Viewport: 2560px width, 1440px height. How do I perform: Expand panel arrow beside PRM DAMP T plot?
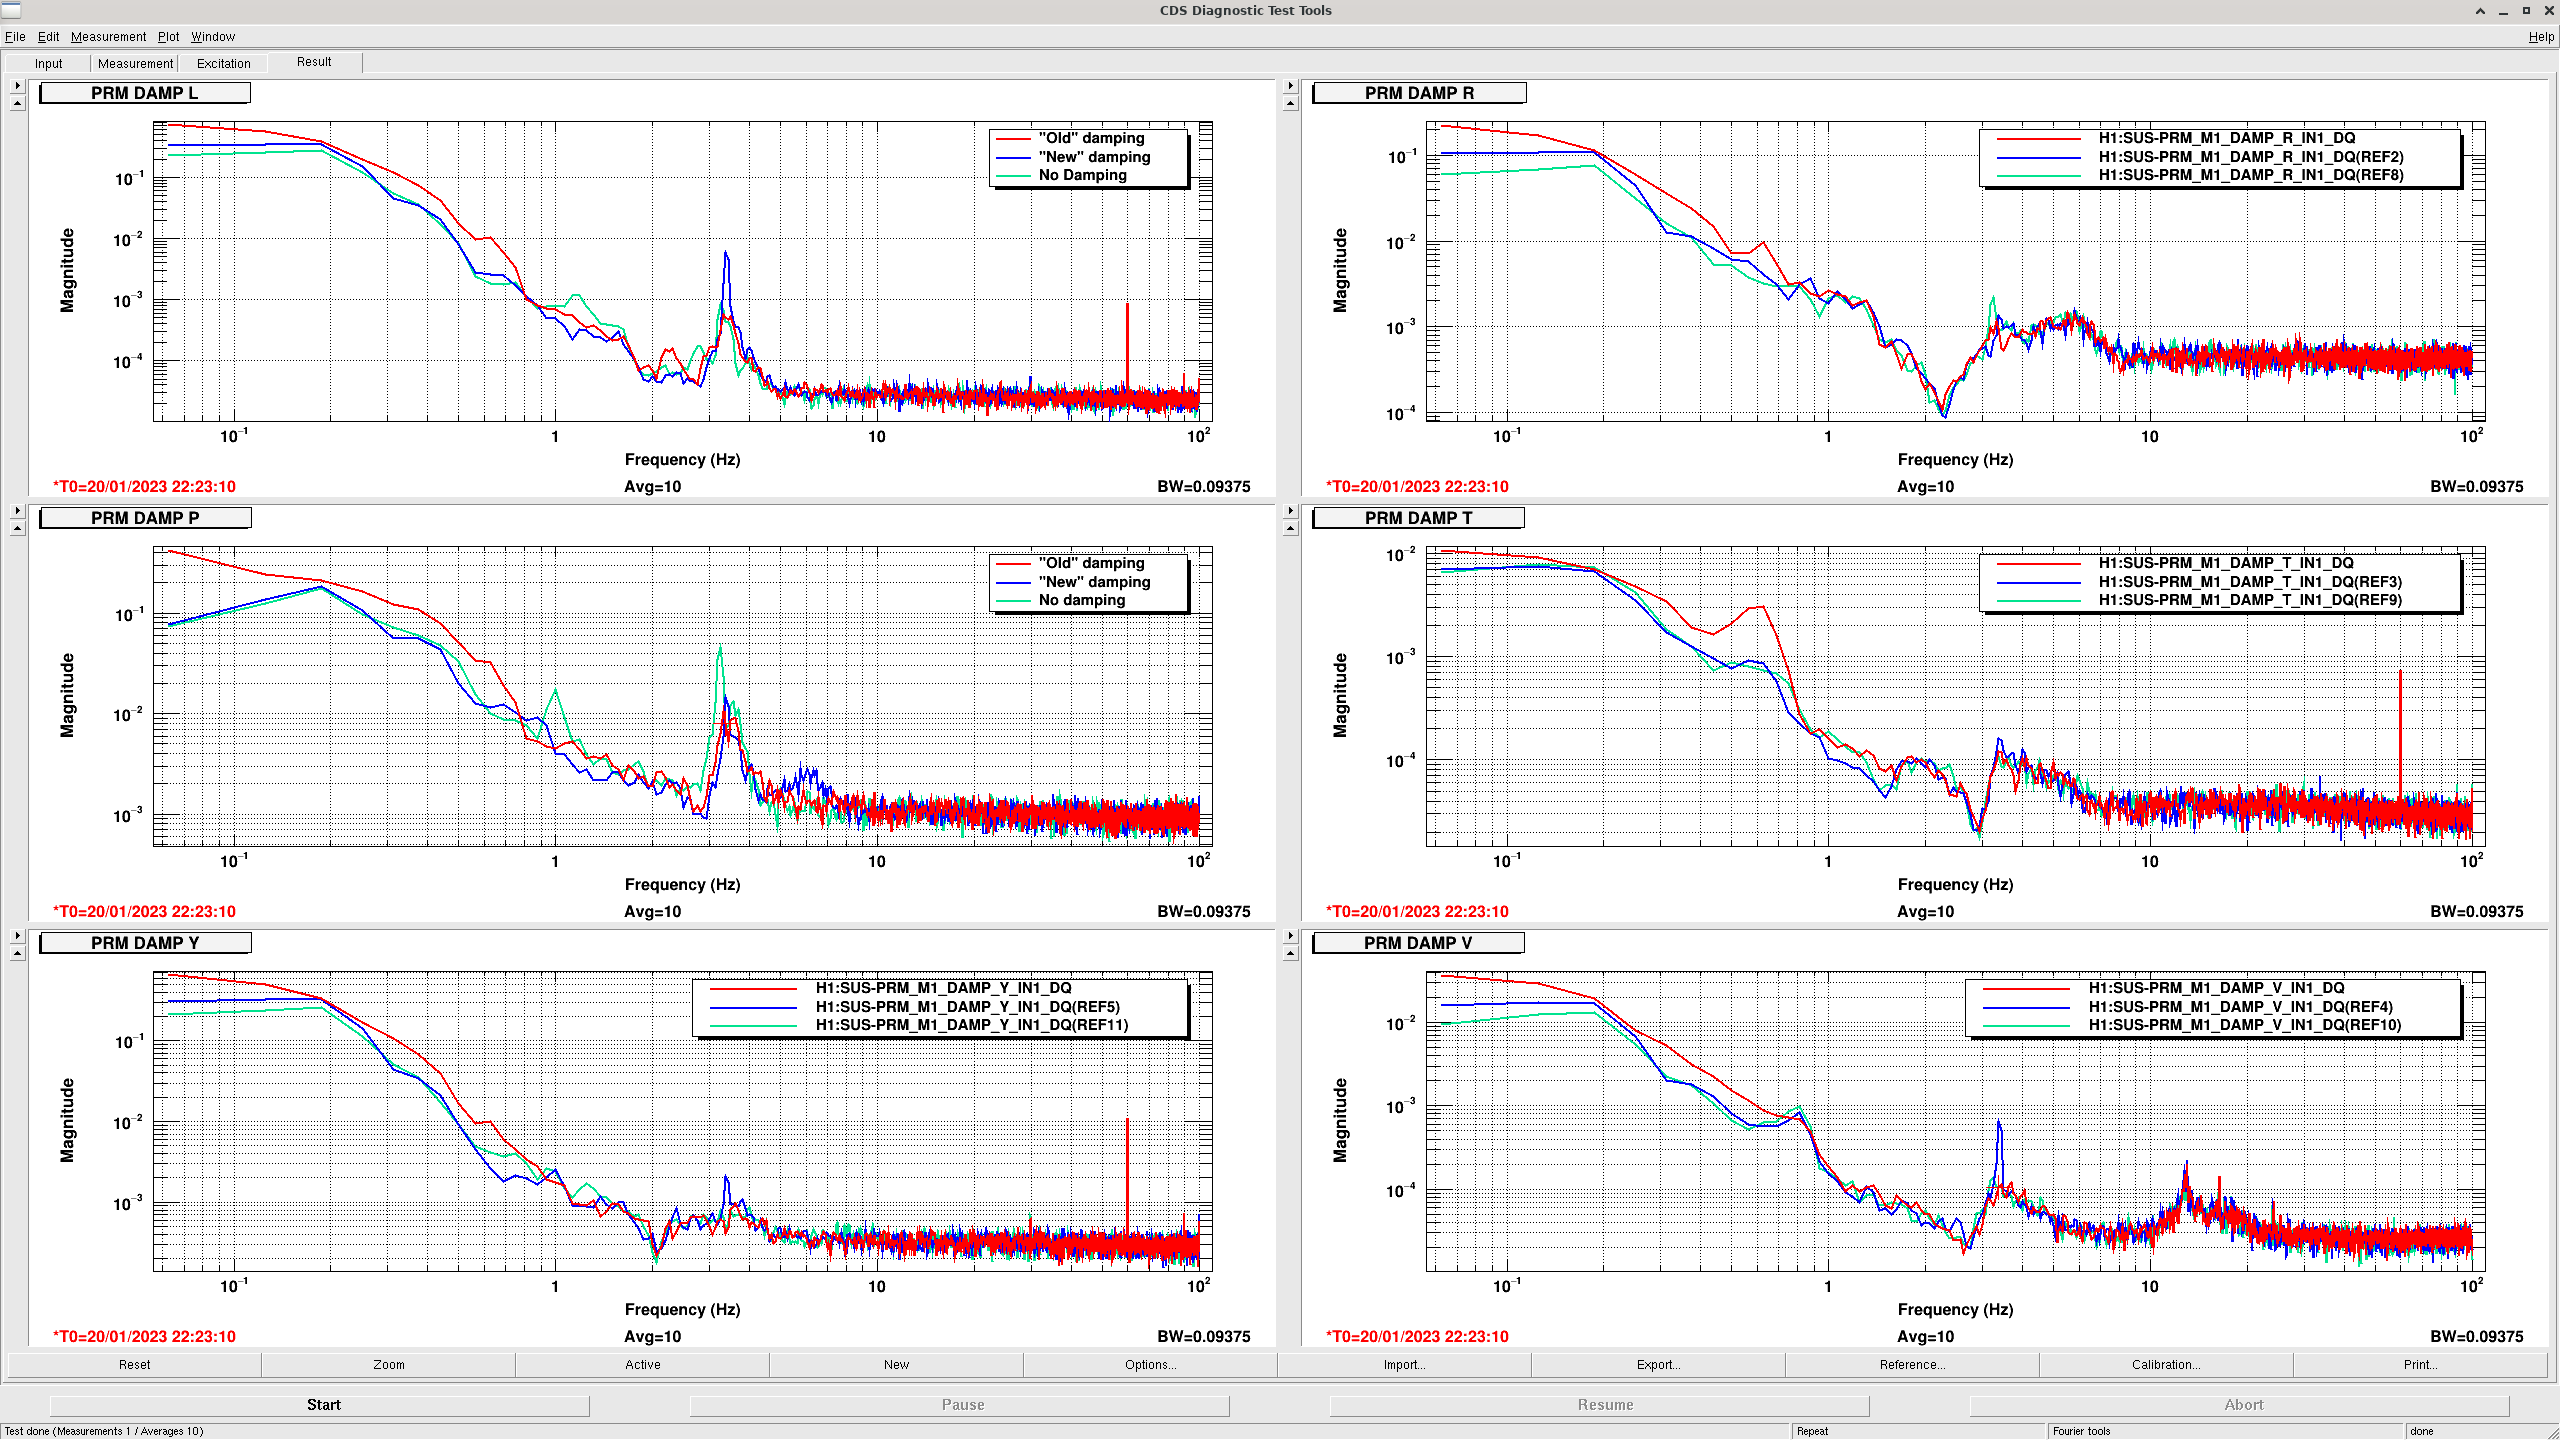tap(1290, 511)
